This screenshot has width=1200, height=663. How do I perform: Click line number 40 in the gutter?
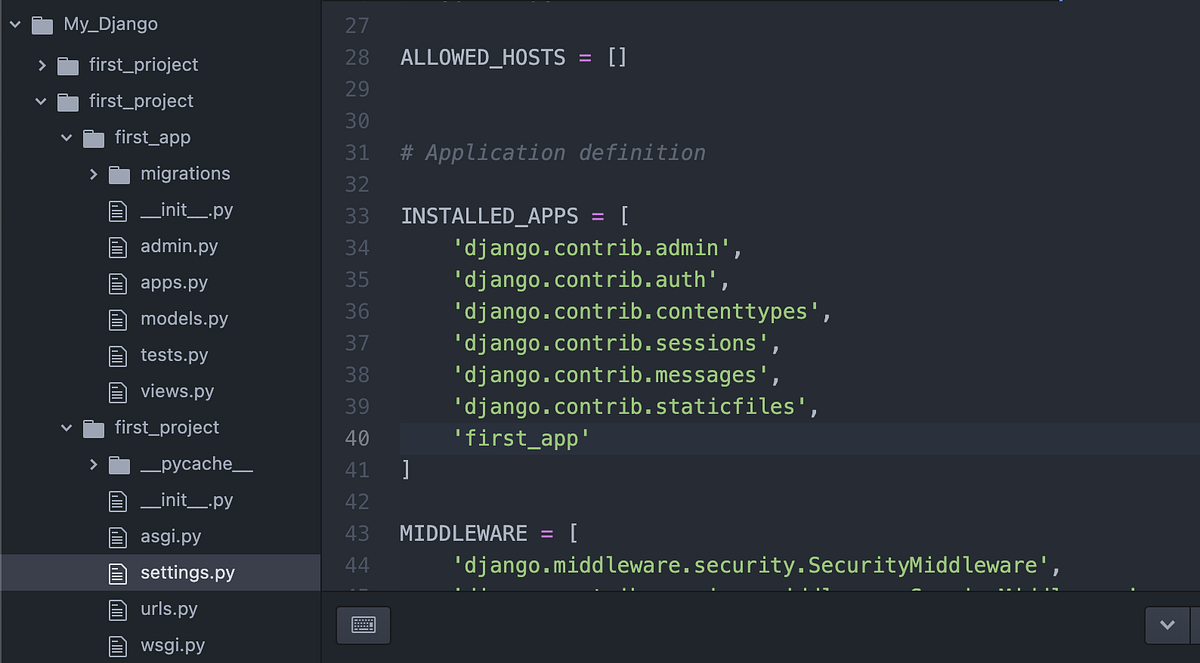click(356, 438)
